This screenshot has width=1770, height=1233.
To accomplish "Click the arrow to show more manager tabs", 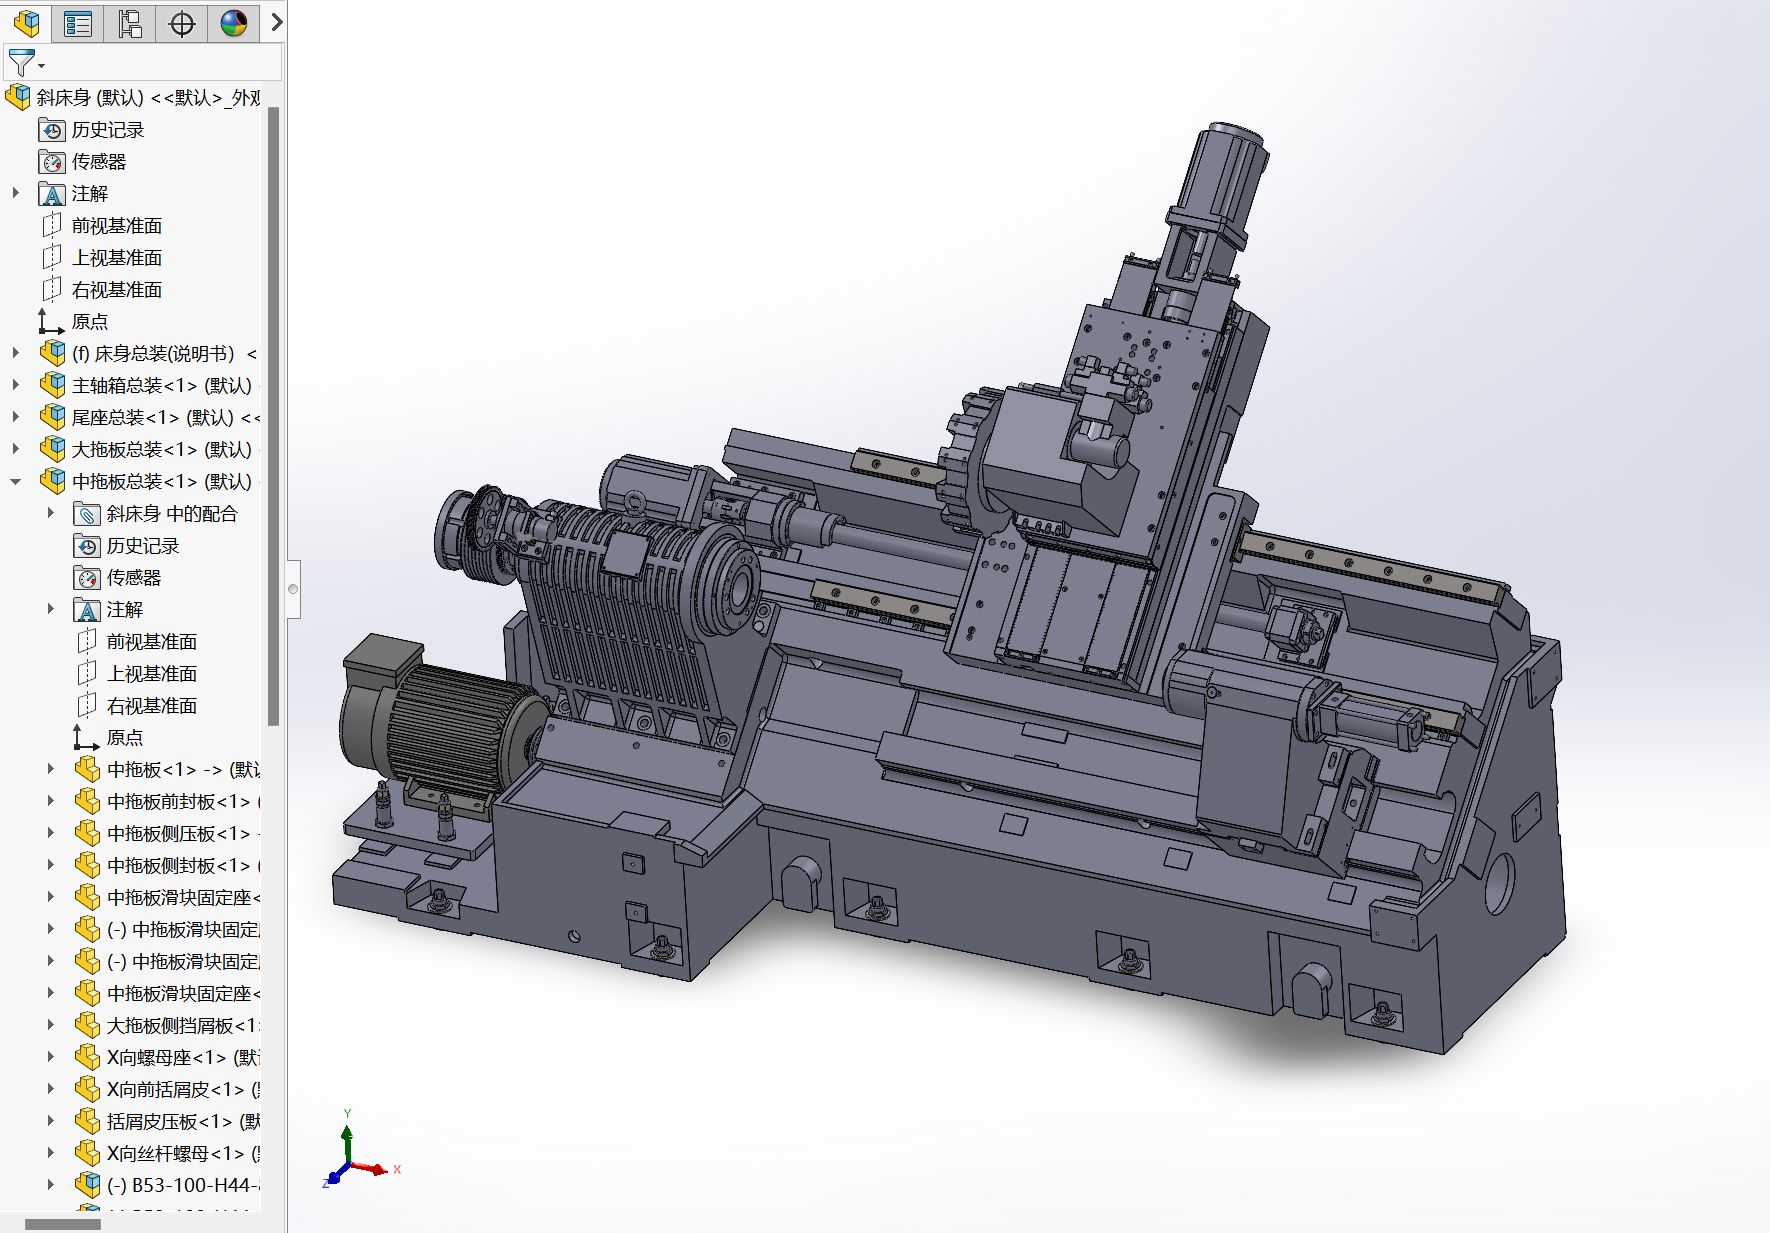I will click(277, 22).
